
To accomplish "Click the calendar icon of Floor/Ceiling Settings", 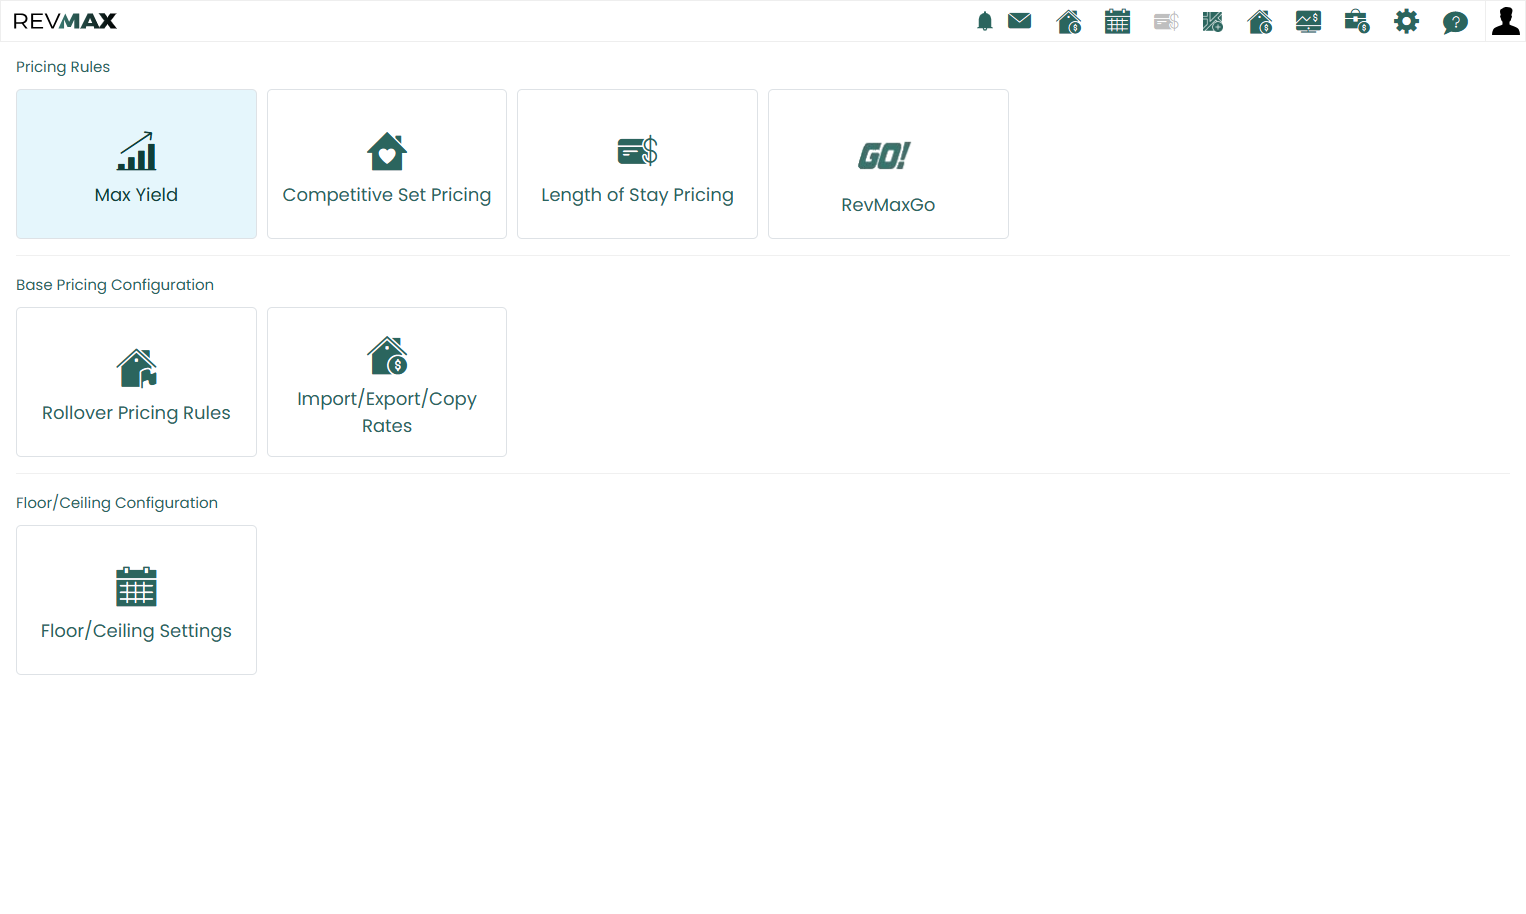I will coord(136,587).
